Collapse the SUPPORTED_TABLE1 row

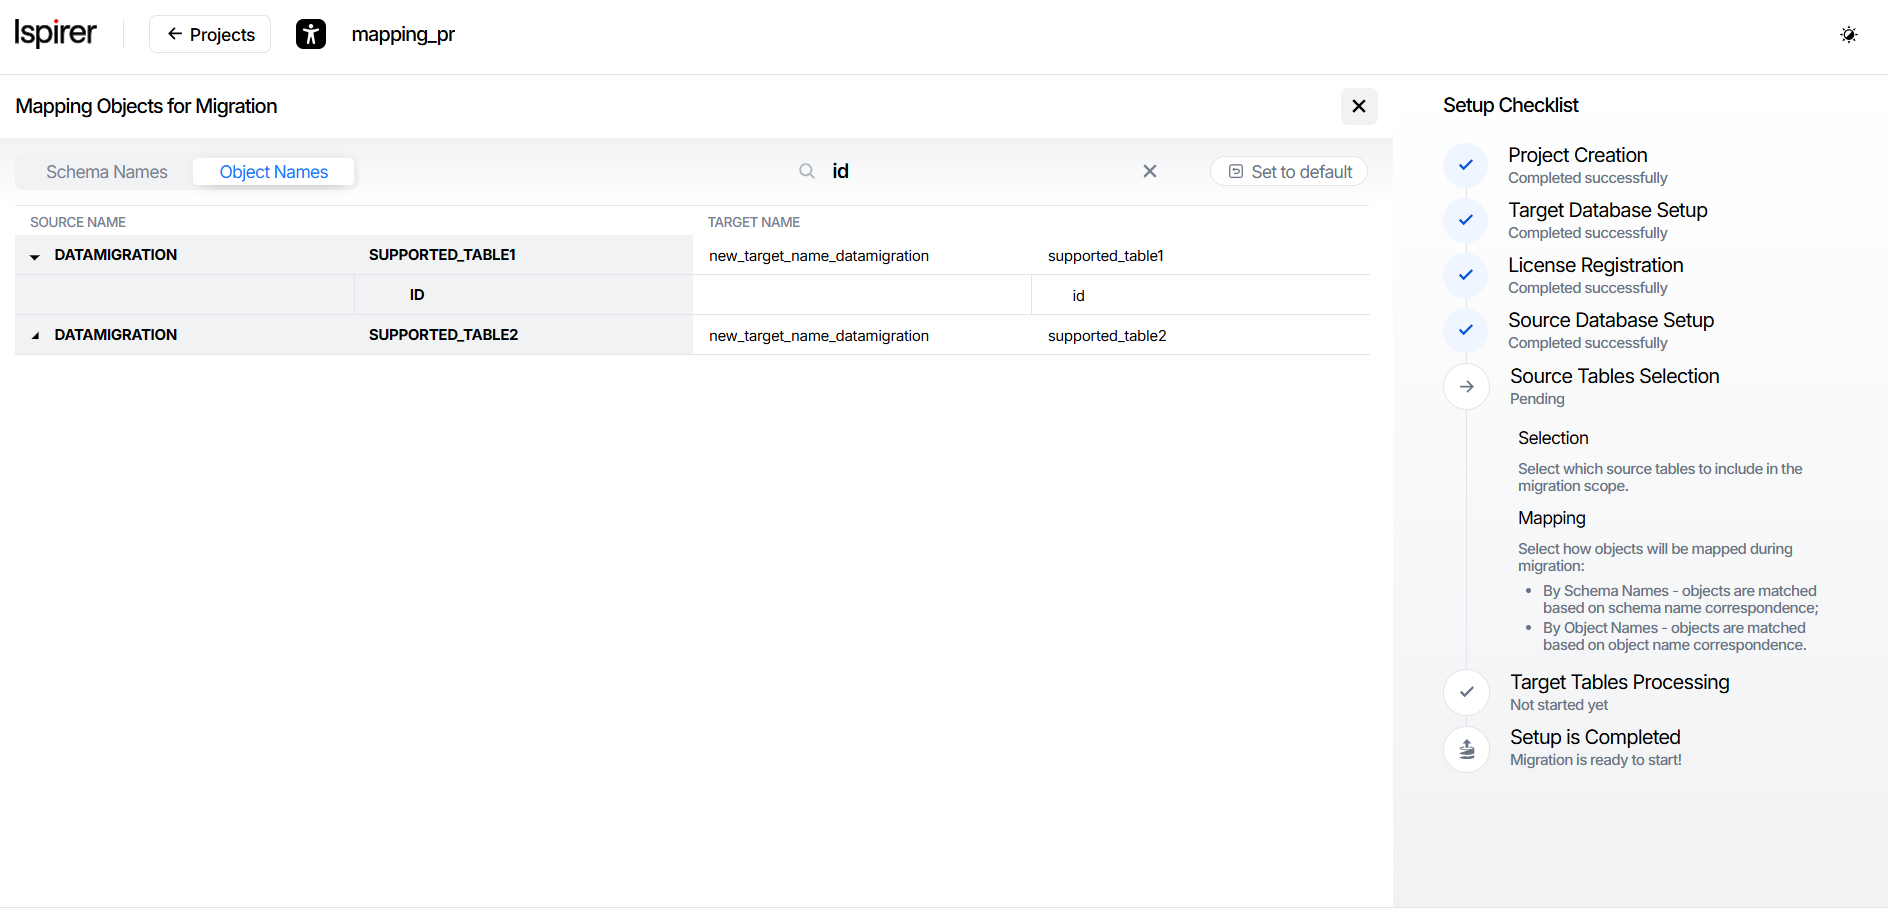[35, 256]
